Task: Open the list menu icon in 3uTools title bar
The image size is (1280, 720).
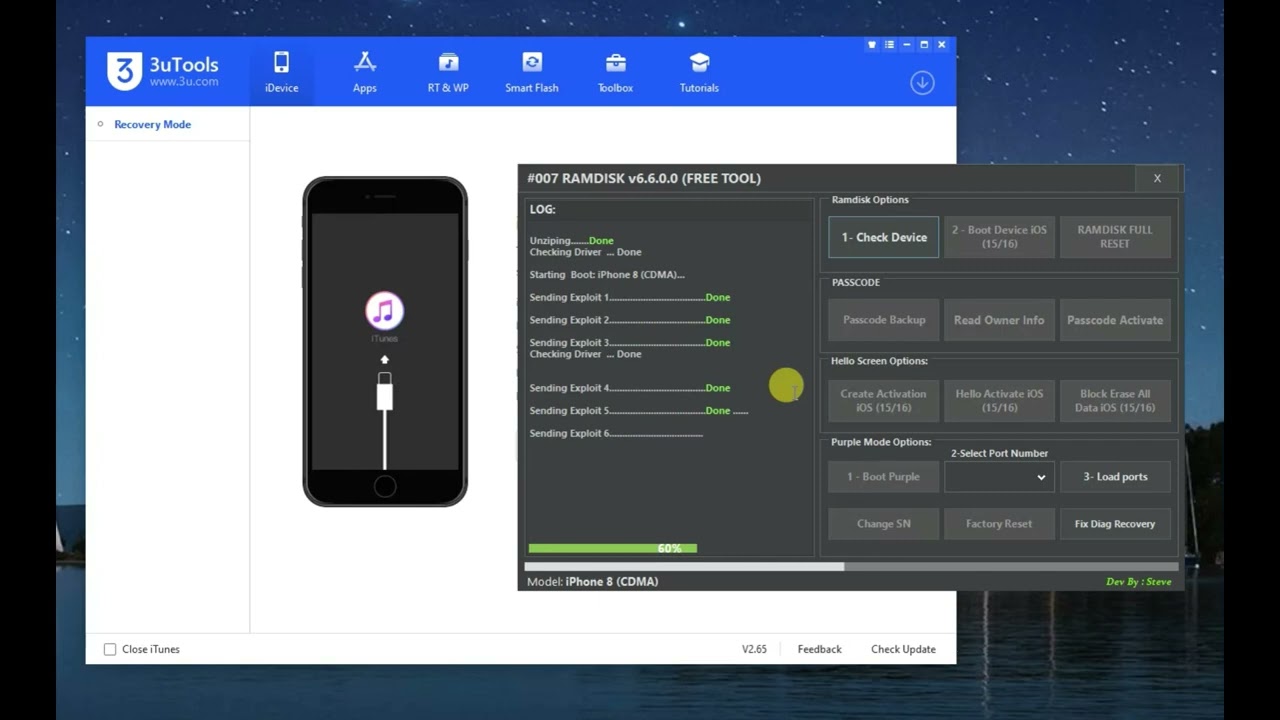Action: point(889,45)
